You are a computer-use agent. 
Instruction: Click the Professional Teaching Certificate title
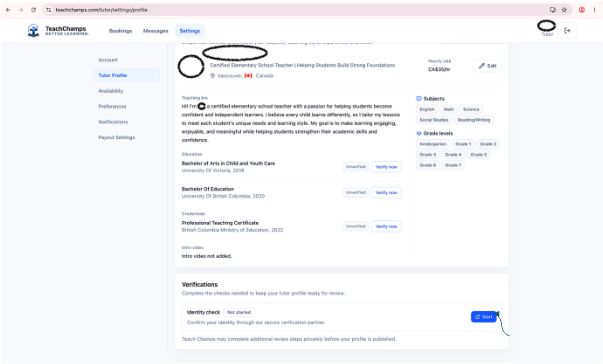pyautogui.click(x=220, y=223)
